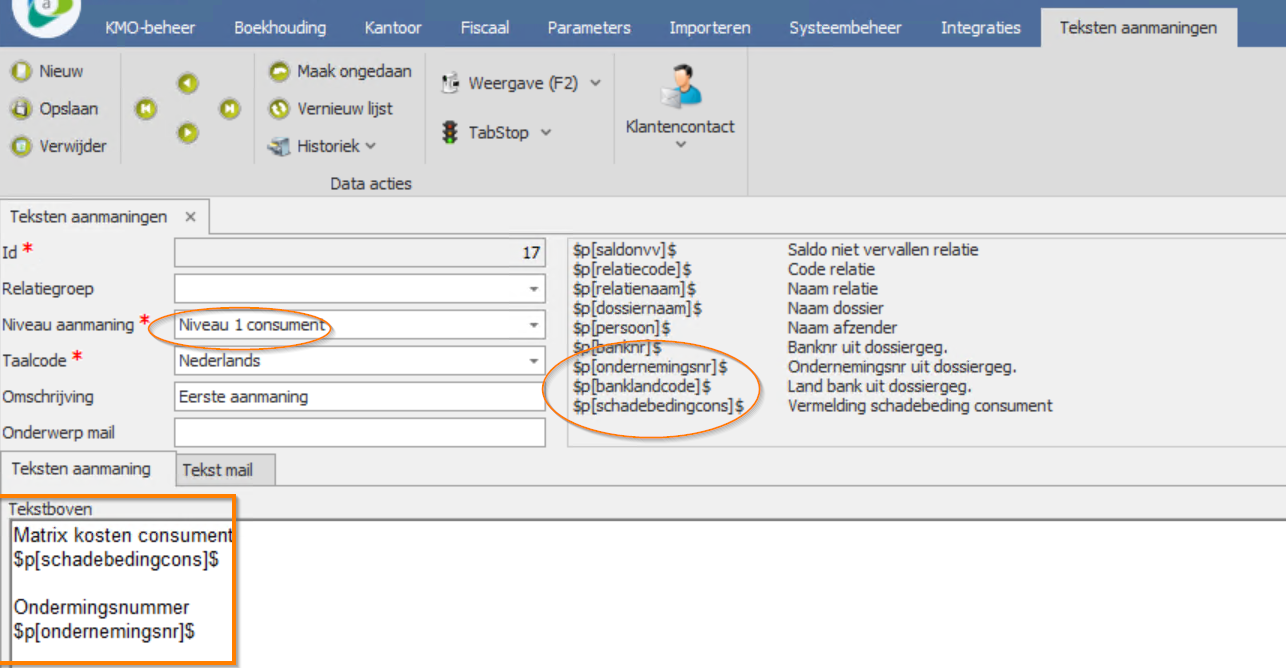Open the Taalcode dropdown list

pos(533,361)
